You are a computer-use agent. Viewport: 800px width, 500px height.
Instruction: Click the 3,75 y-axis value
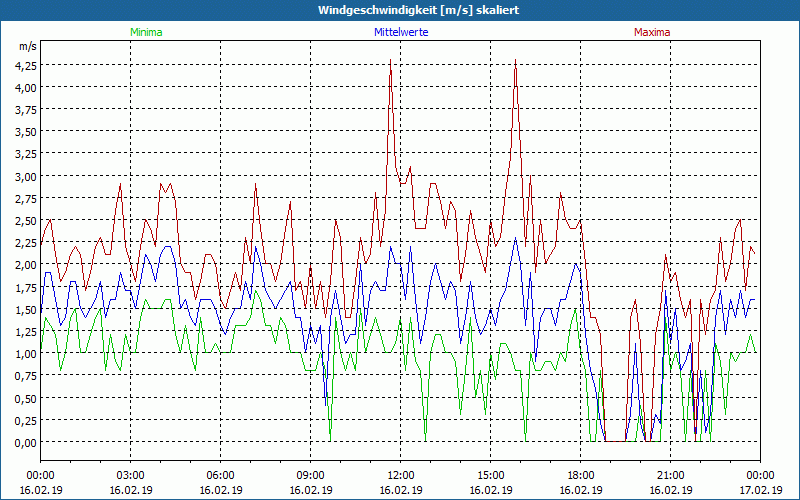click(x=26, y=109)
